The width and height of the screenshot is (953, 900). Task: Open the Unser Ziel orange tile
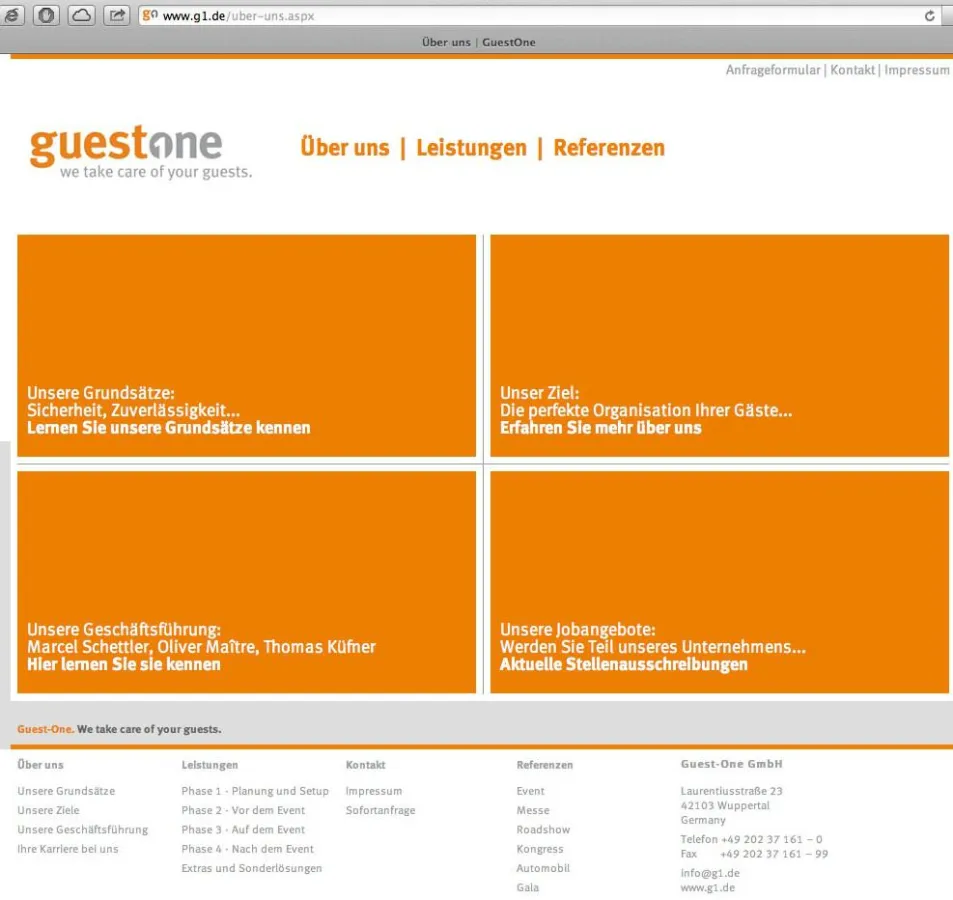point(719,346)
